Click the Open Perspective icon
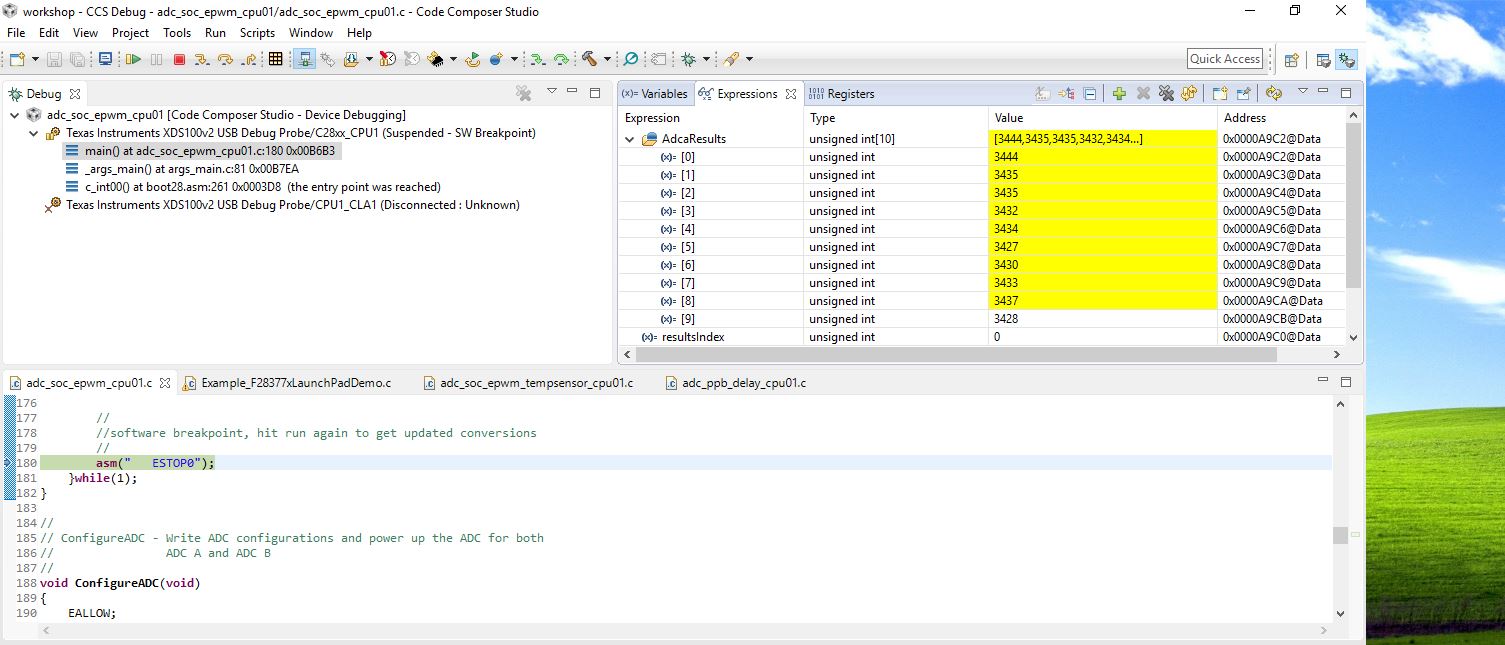The height and width of the screenshot is (645, 1505). 1291,60
